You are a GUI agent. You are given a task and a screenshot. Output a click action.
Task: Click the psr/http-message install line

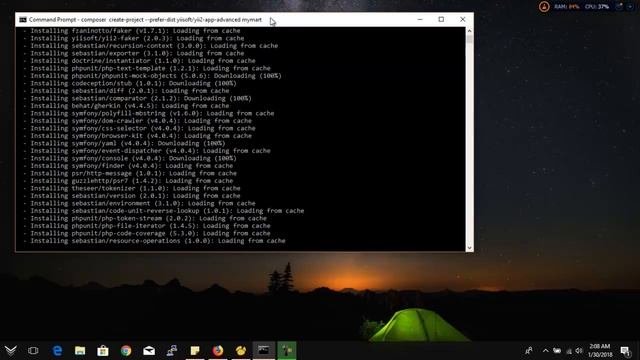130,173
